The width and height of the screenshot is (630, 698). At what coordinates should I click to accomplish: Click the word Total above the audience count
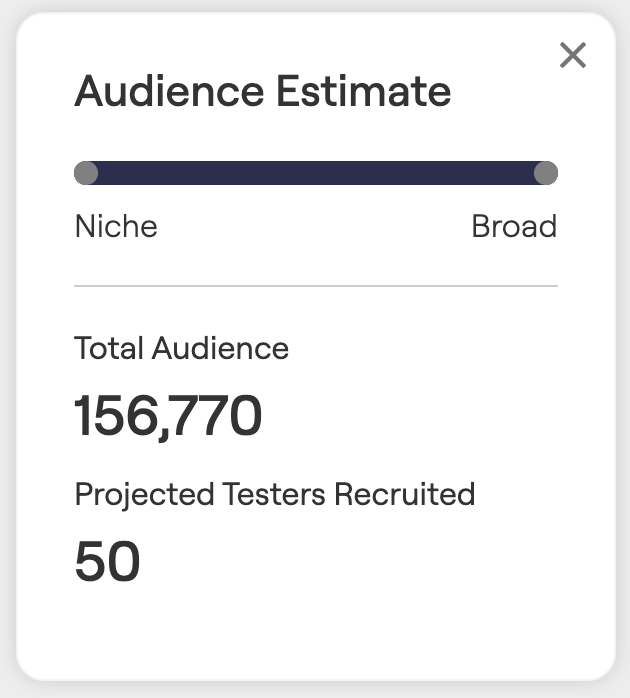109,348
